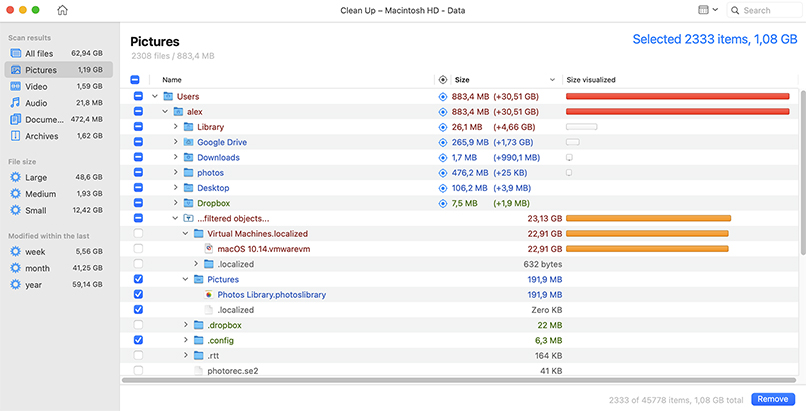This screenshot has height=411, width=806.
Task: Expand the Library folder
Action: (x=175, y=127)
